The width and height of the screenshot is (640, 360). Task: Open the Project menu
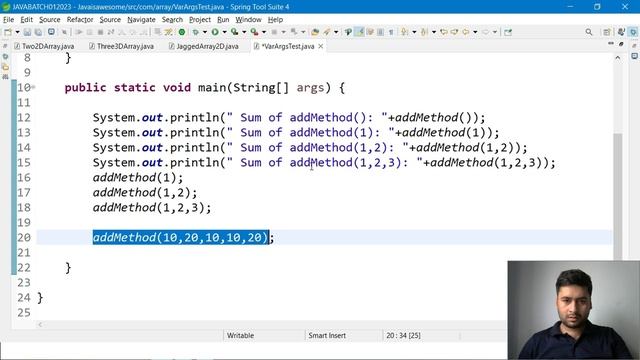(200, 20)
